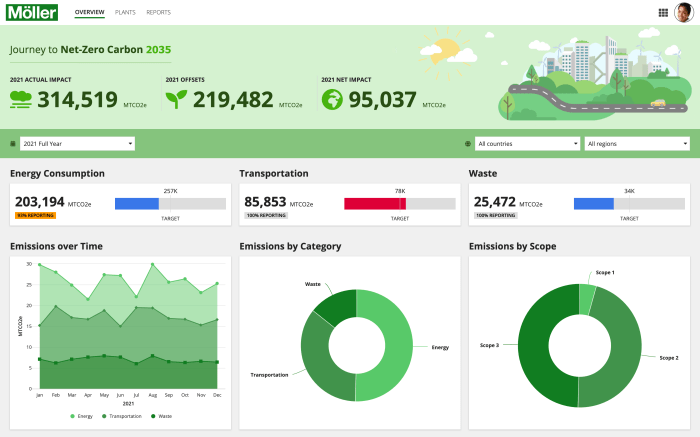Click the Scope 2 chart label

click(669, 358)
